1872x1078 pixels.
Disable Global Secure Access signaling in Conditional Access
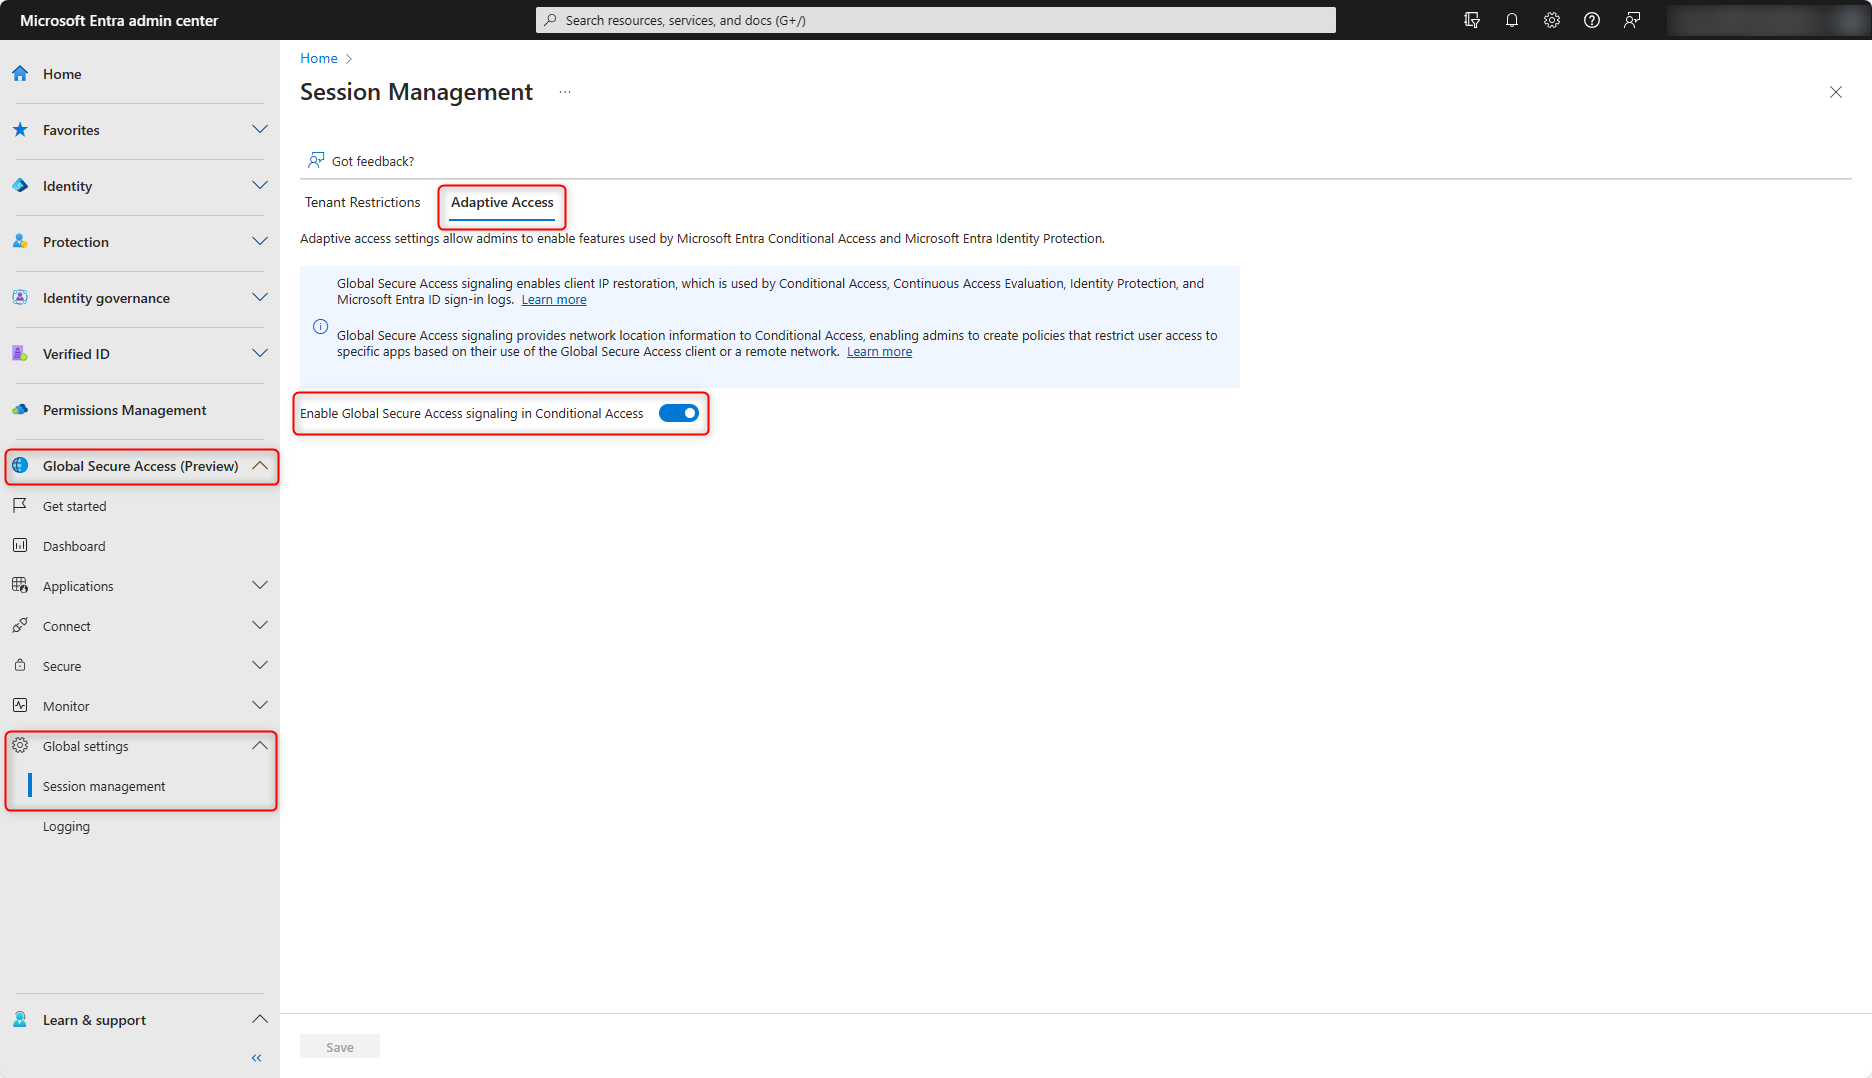click(x=679, y=412)
